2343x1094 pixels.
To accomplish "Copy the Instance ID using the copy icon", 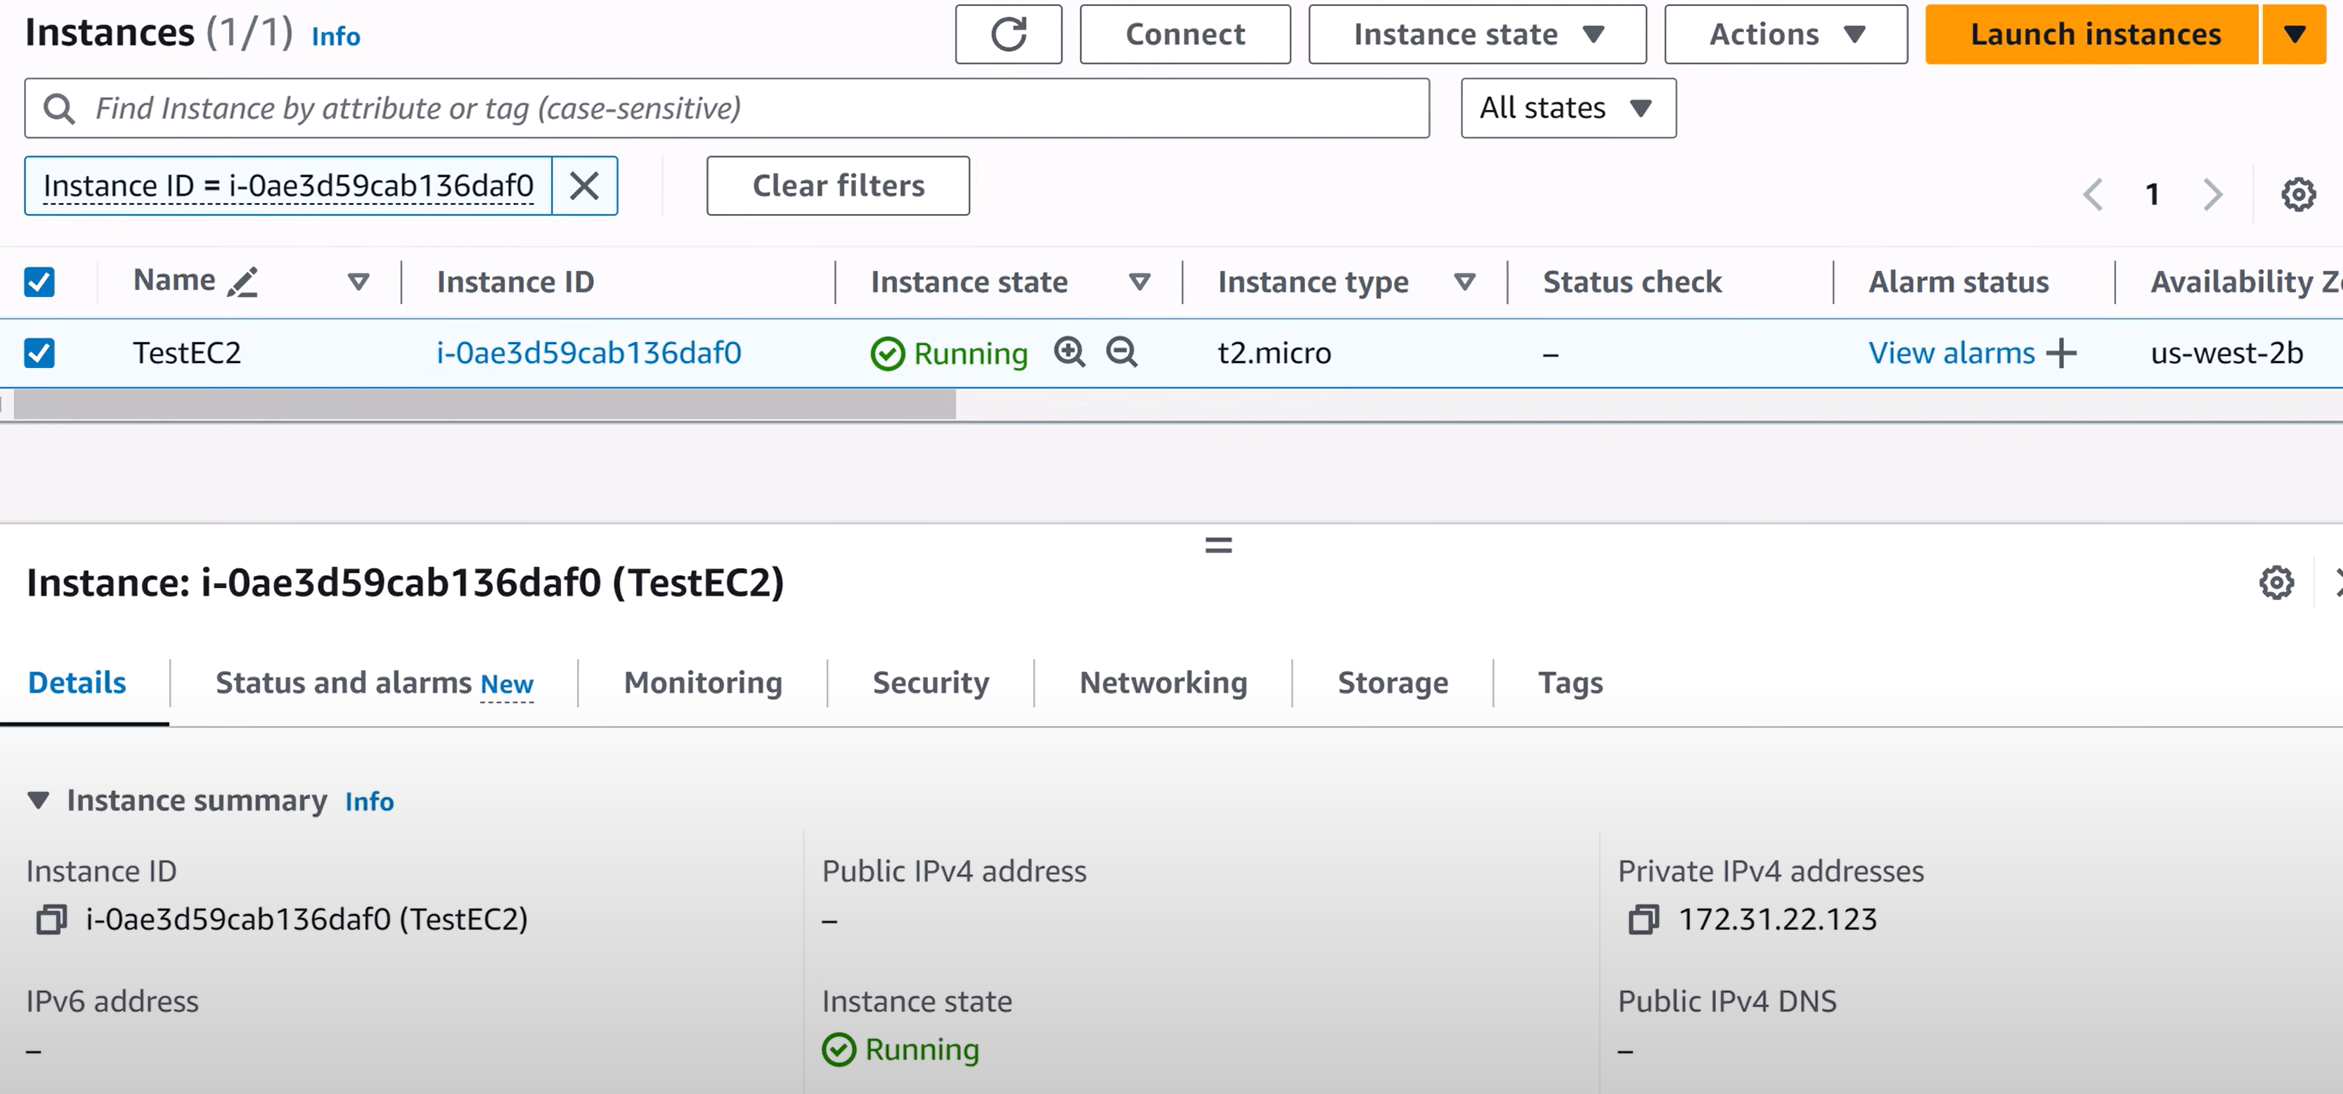I will pos(51,919).
